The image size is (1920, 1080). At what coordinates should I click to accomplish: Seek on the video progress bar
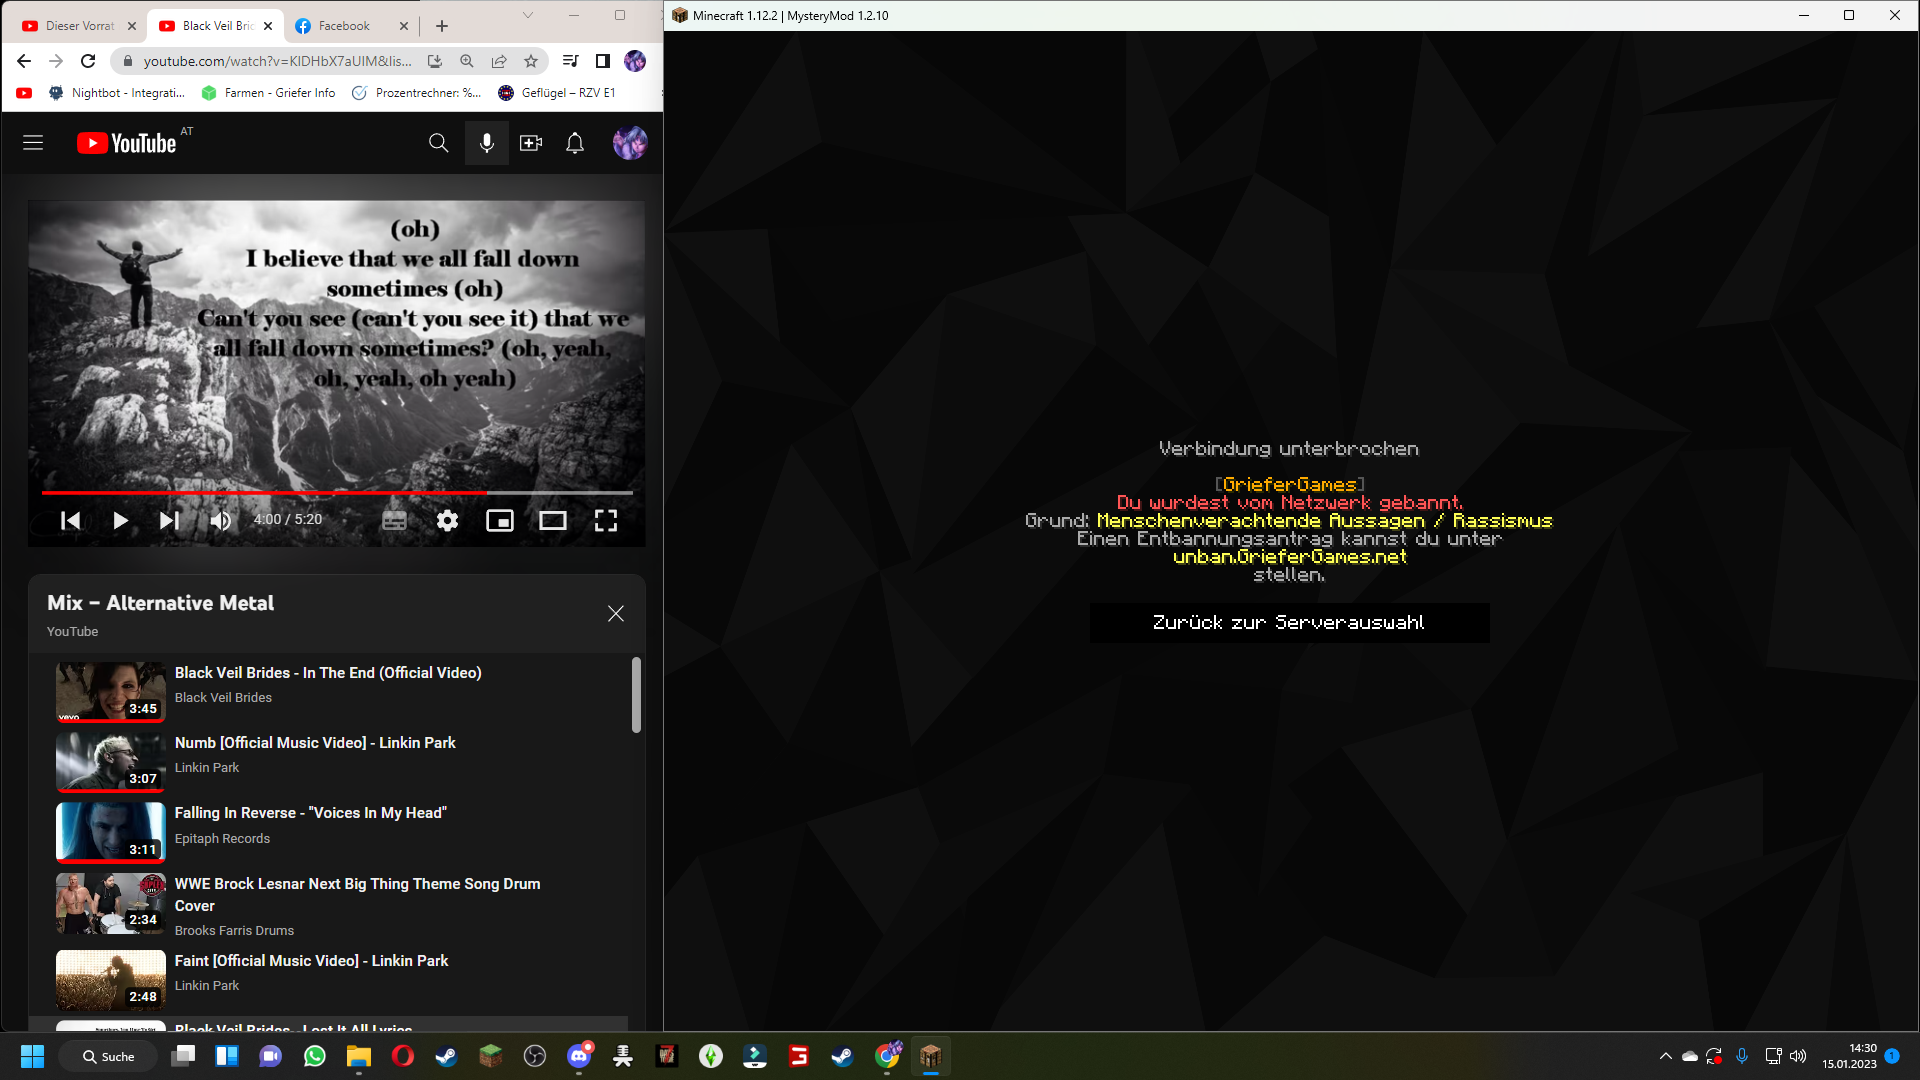pyautogui.click(x=337, y=493)
